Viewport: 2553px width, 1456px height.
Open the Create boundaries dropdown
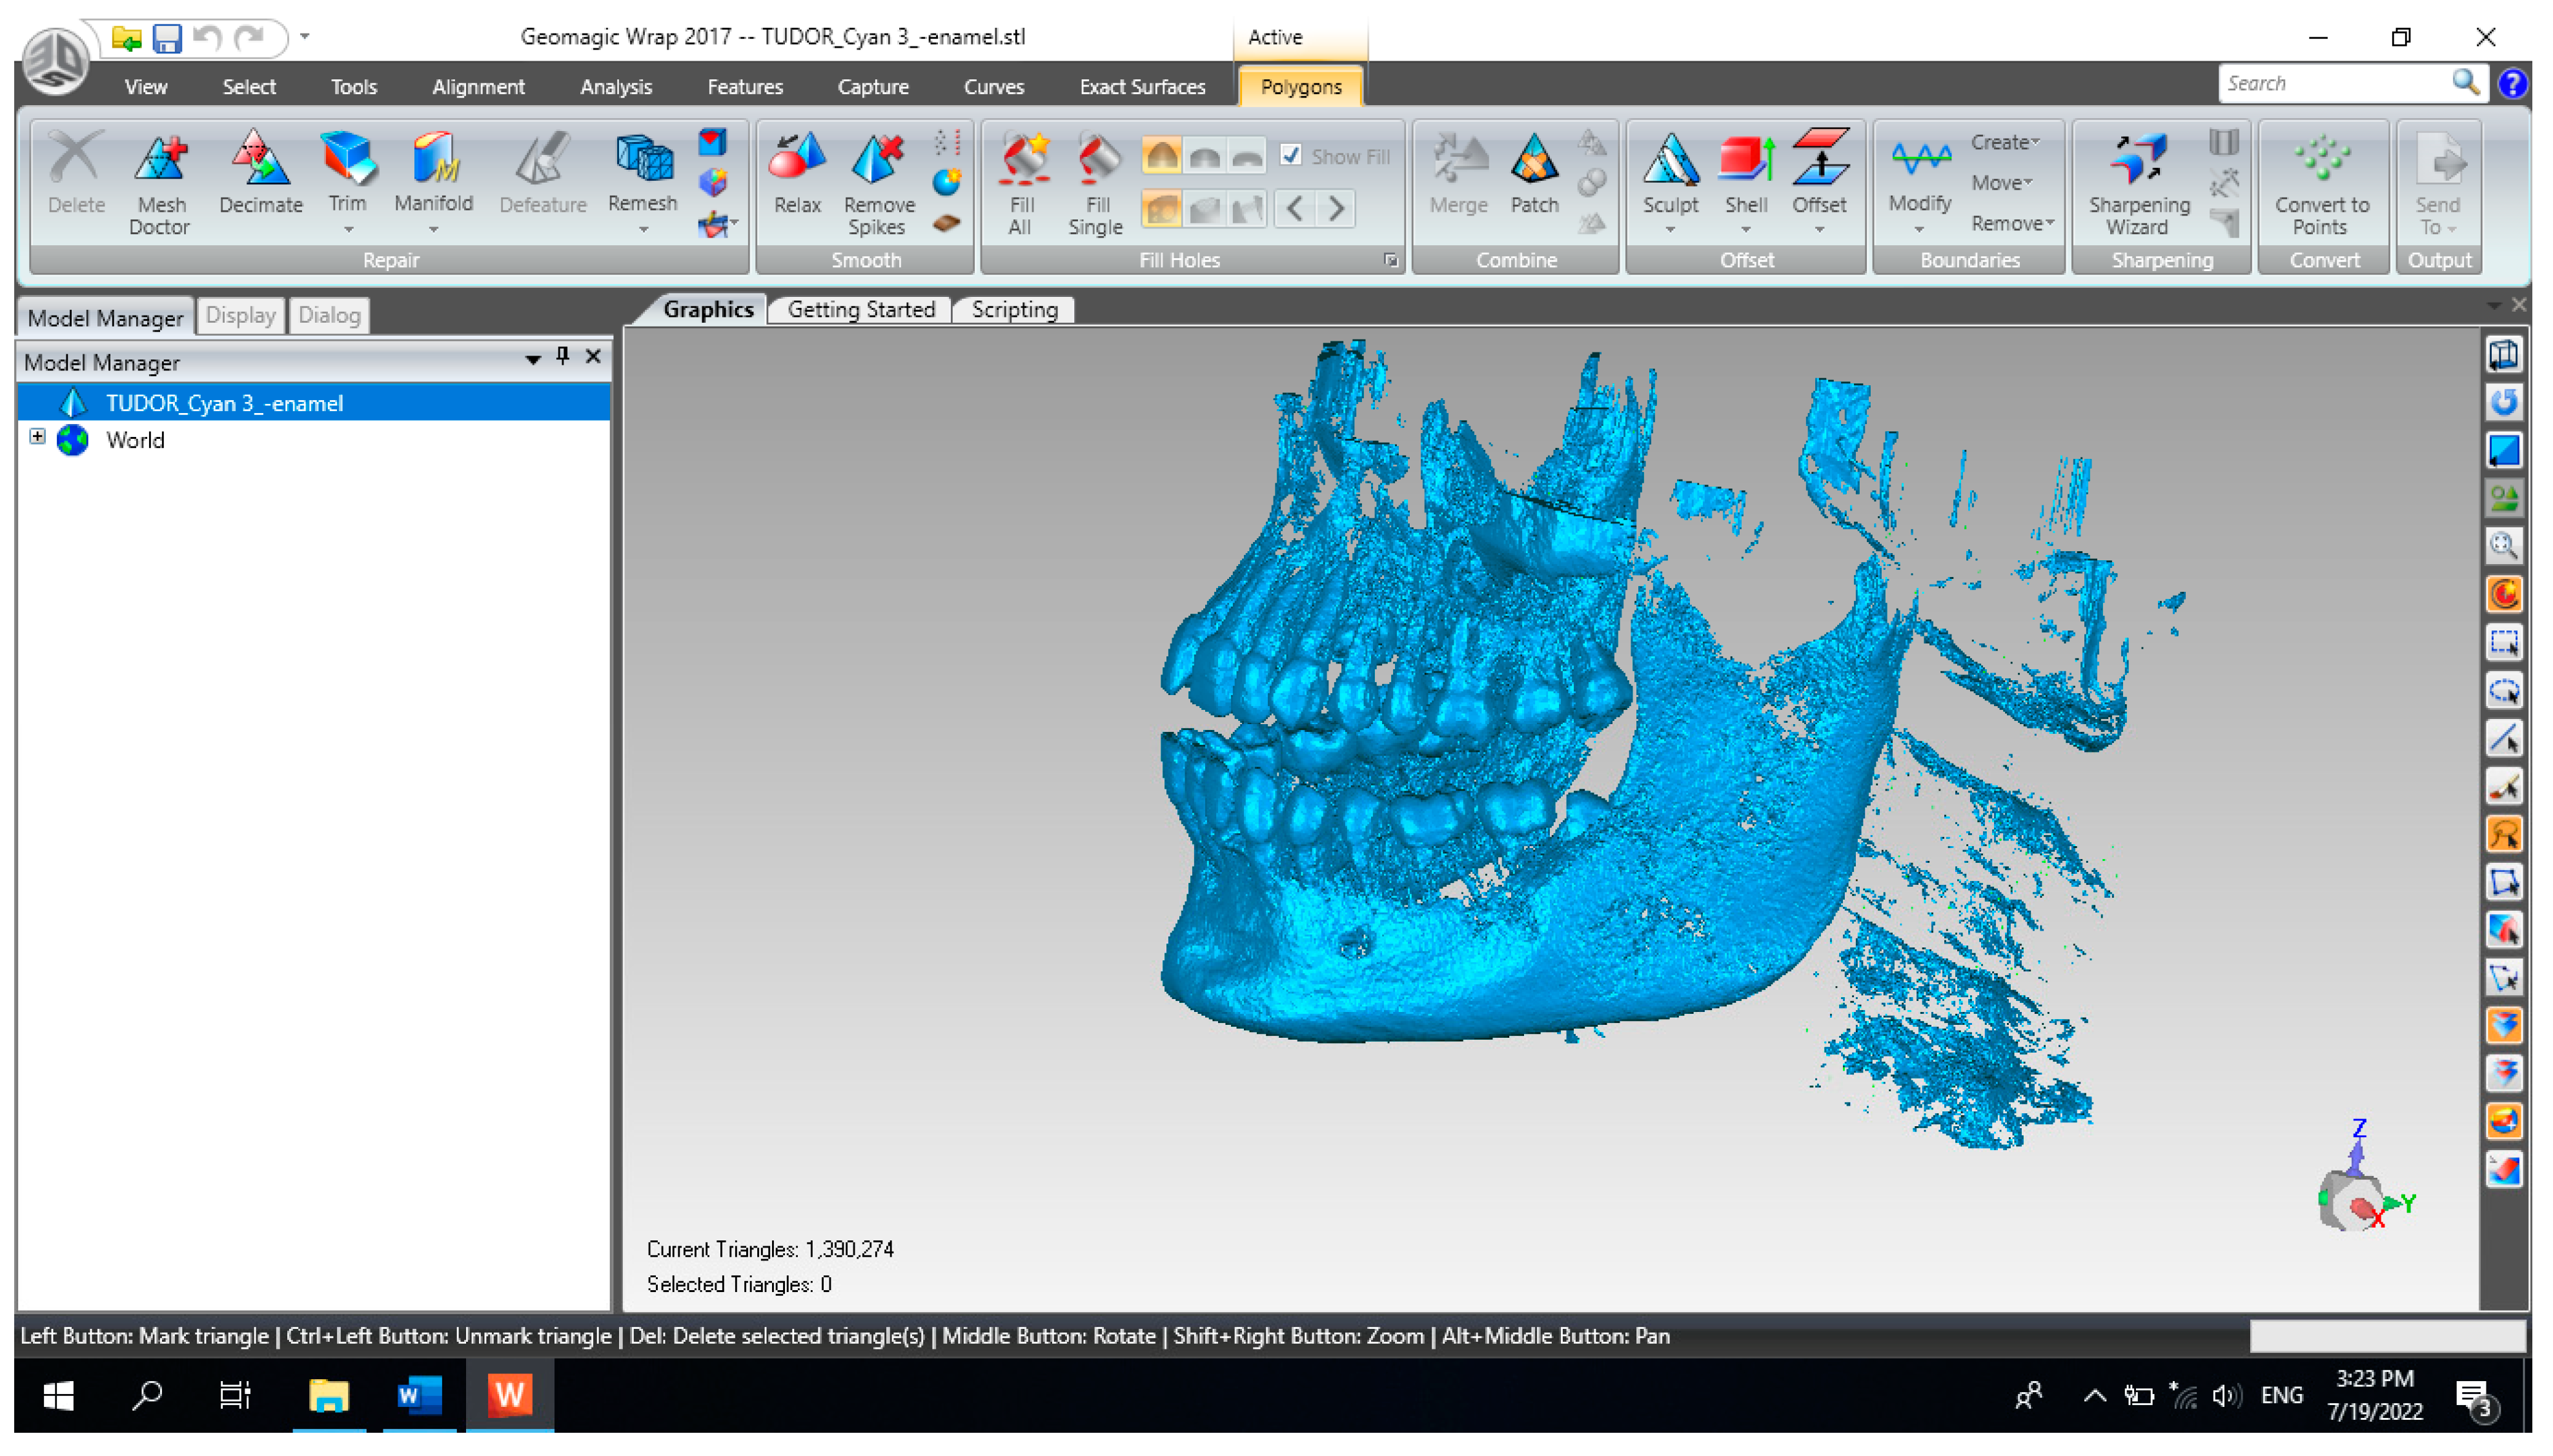click(x=2003, y=142)
